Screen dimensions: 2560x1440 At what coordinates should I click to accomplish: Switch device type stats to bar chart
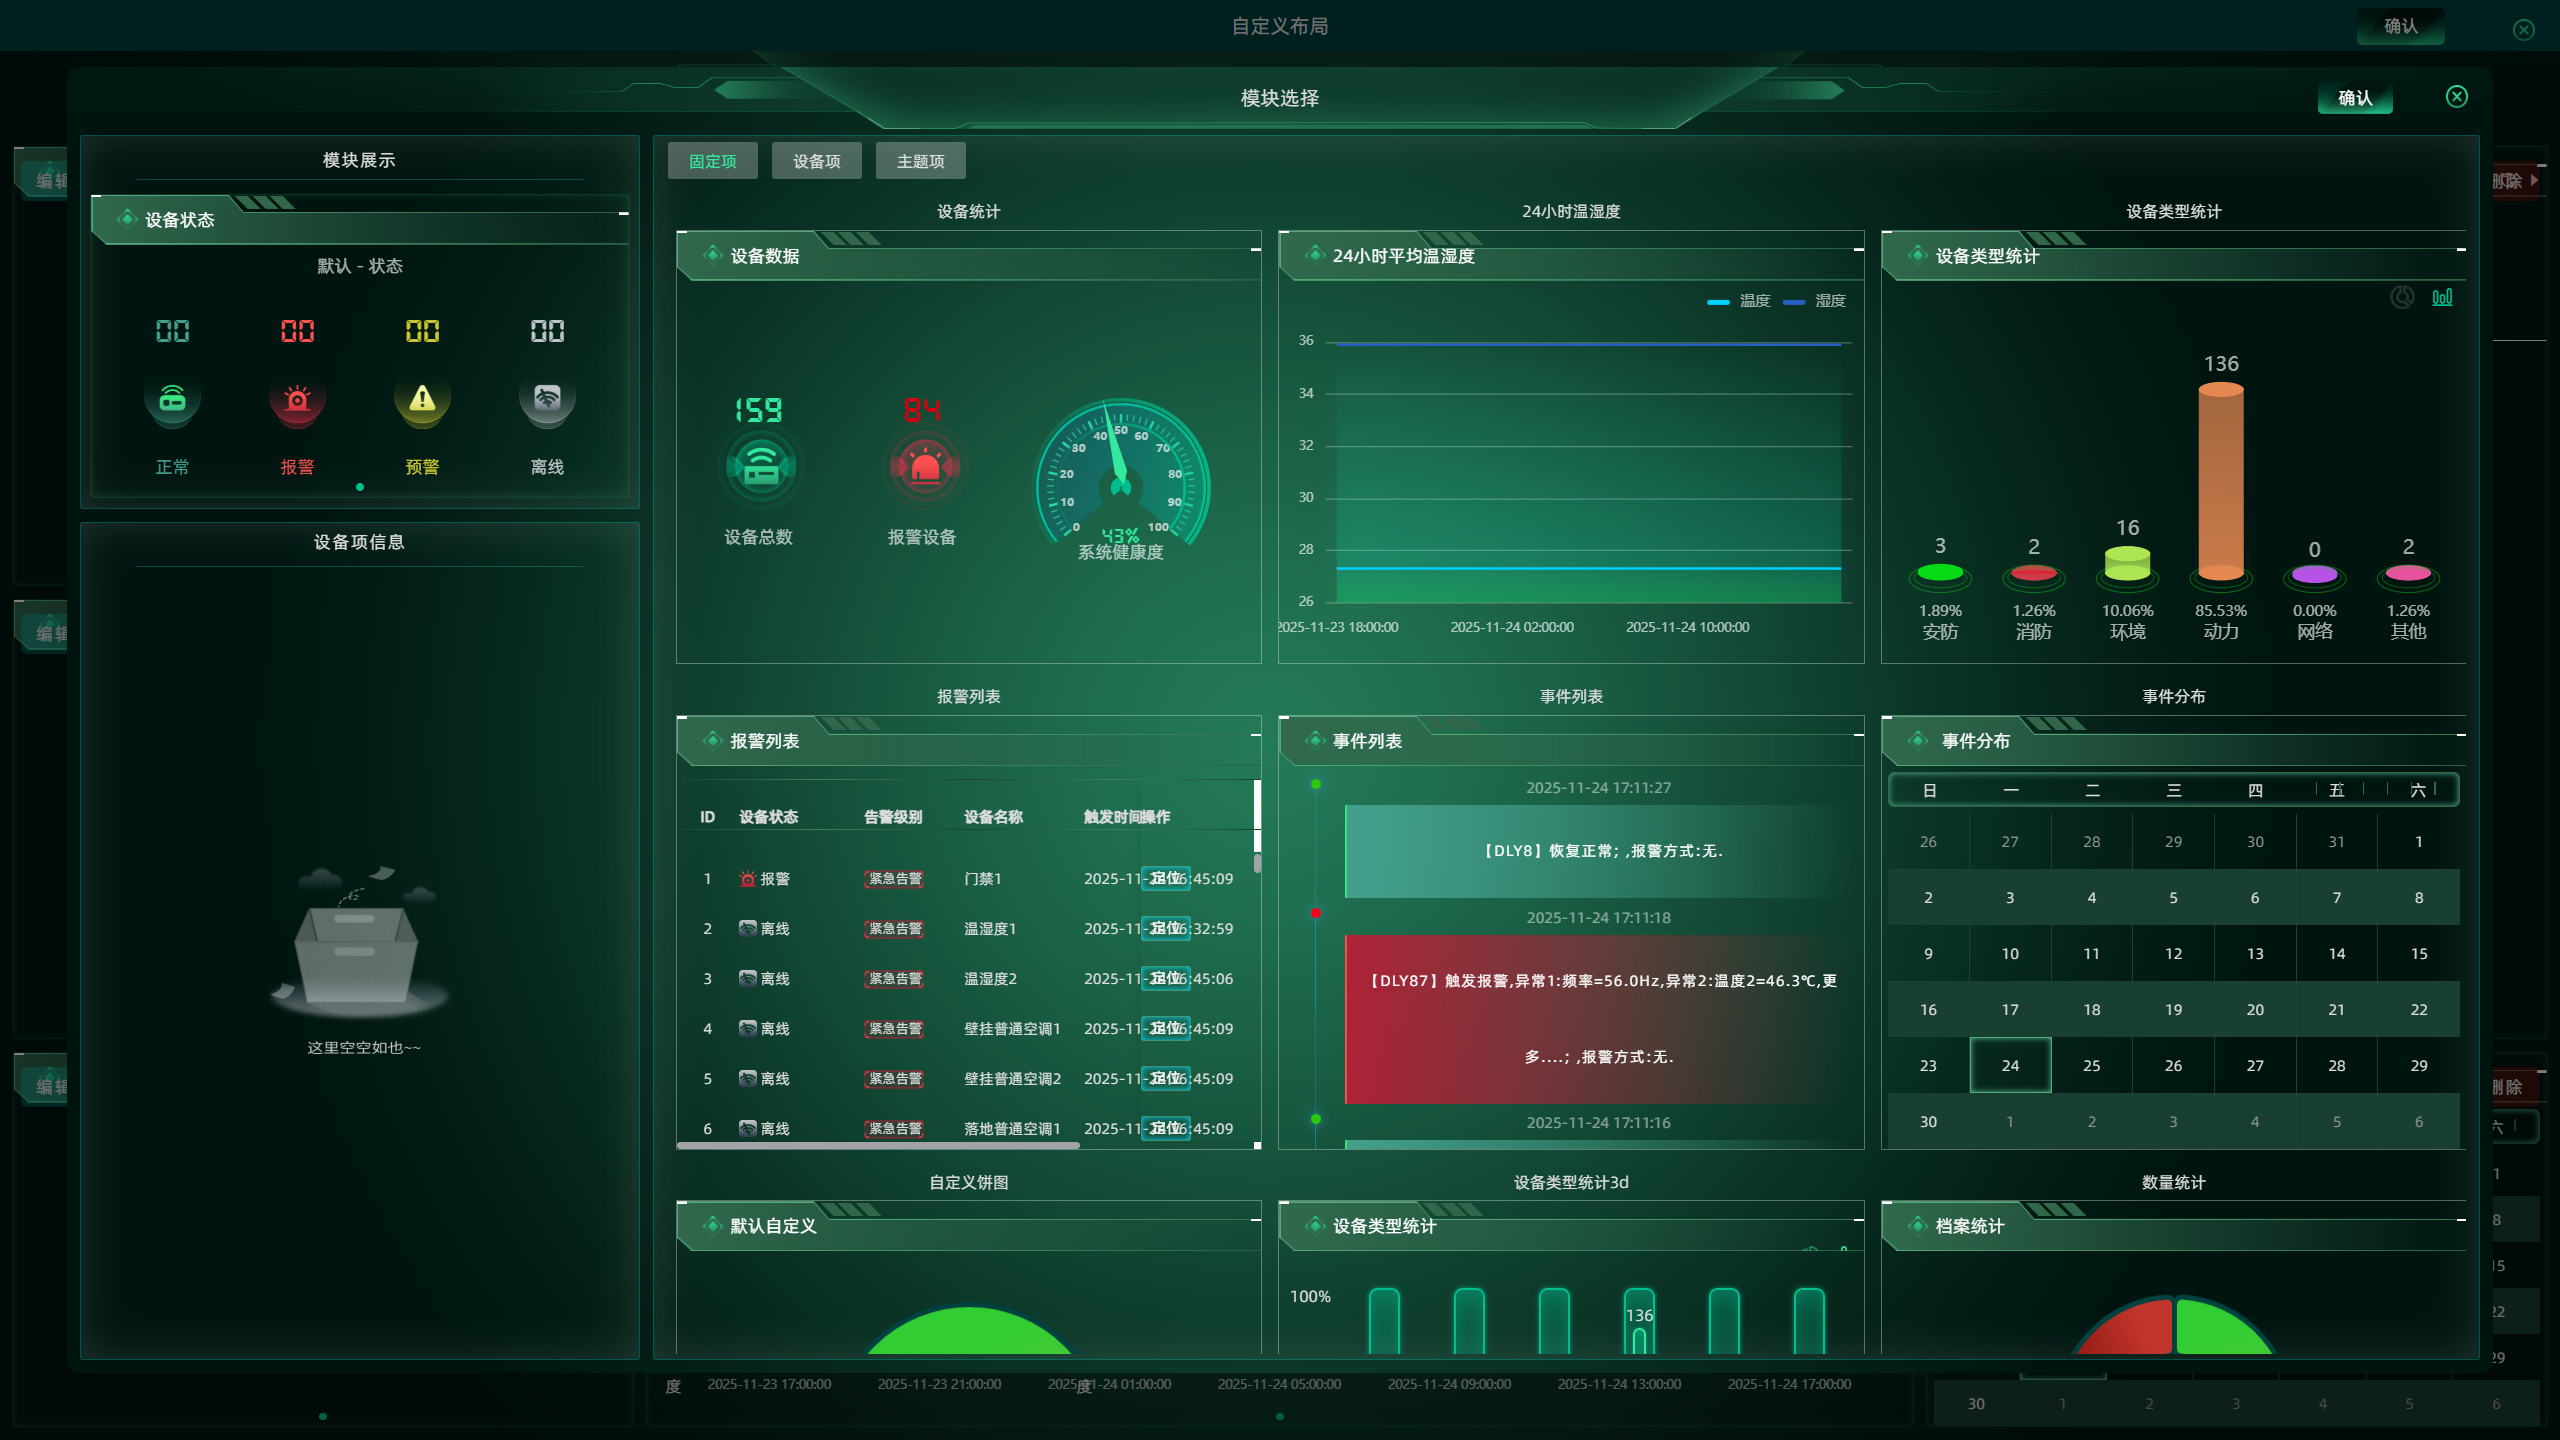(x=2442, y=297)
